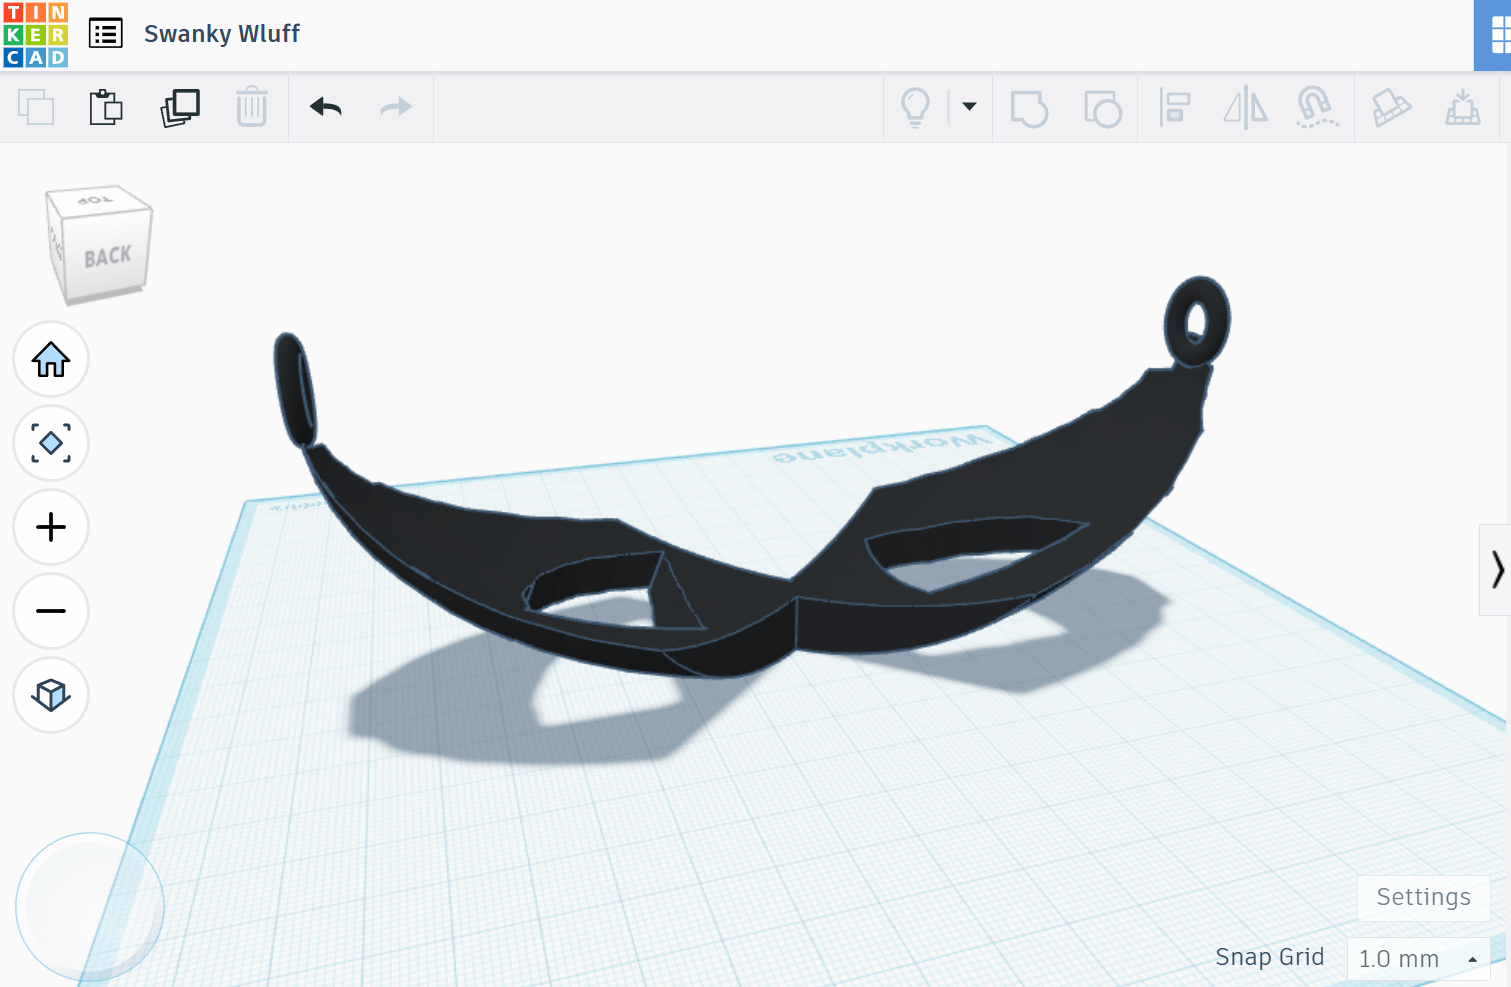
Task: Click the Delete trash icon
Action: point(252,107)
